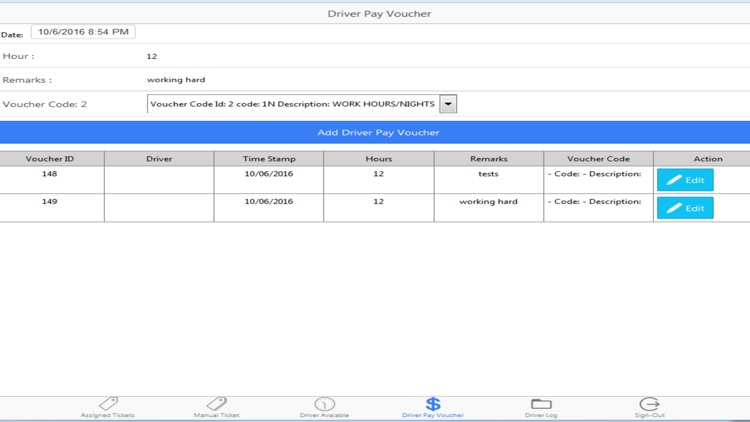The width and height of the screenshot is (750, 422).
Task: Open the Assigned Tickets tag icon
Action: point(108,404)
